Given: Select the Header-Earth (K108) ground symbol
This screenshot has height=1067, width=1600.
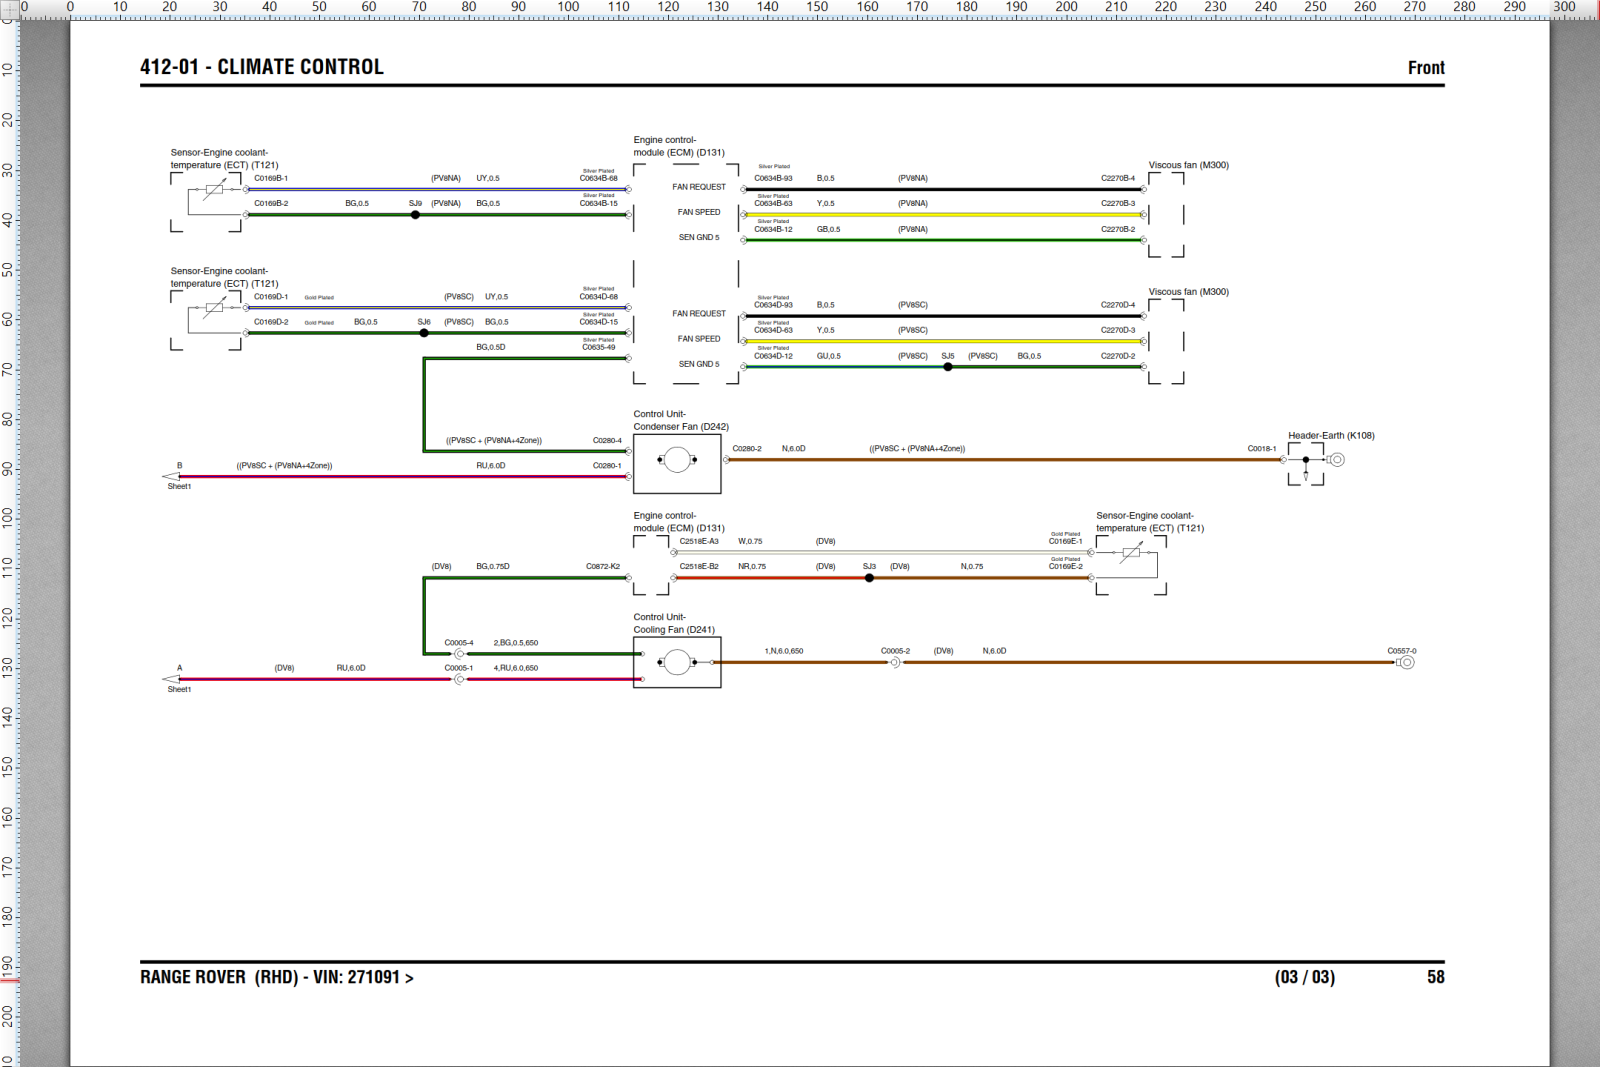Looking at the screenshot, I should (x=1336, y=460).
